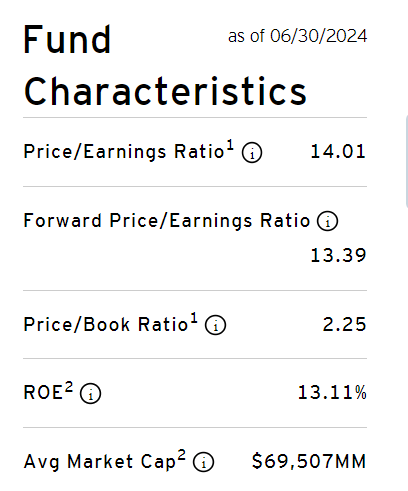Open Price/Earnings Ratio info tooltip icon
Viewport: 408px width, 491px height.
pyautogui.click(x=252, y=153)
